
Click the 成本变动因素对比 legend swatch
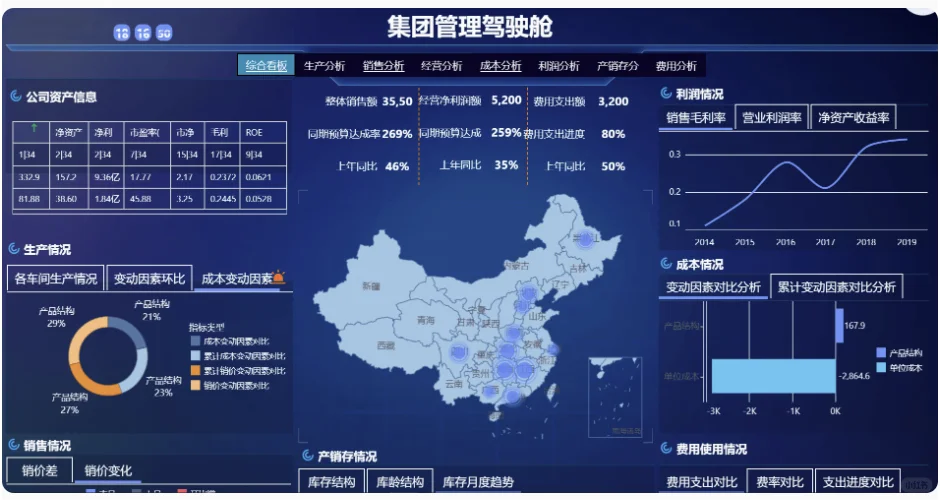tap(195, 341)
